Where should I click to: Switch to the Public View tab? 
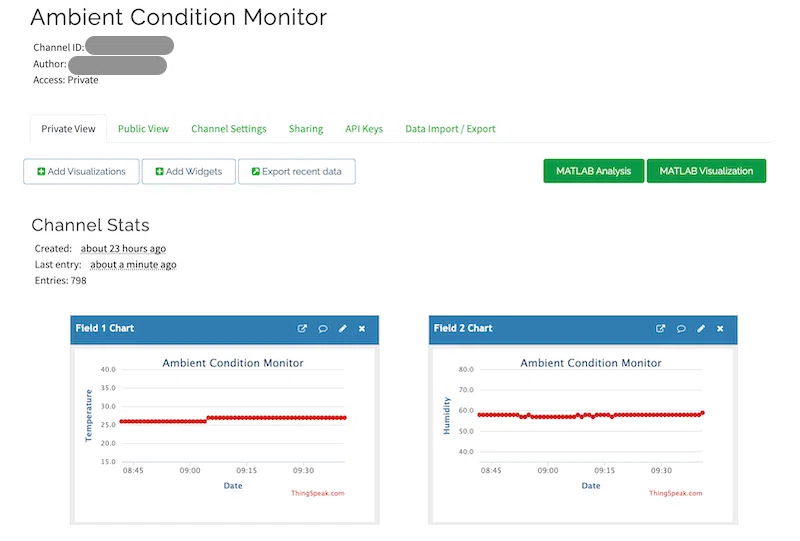tap(143, 129)
